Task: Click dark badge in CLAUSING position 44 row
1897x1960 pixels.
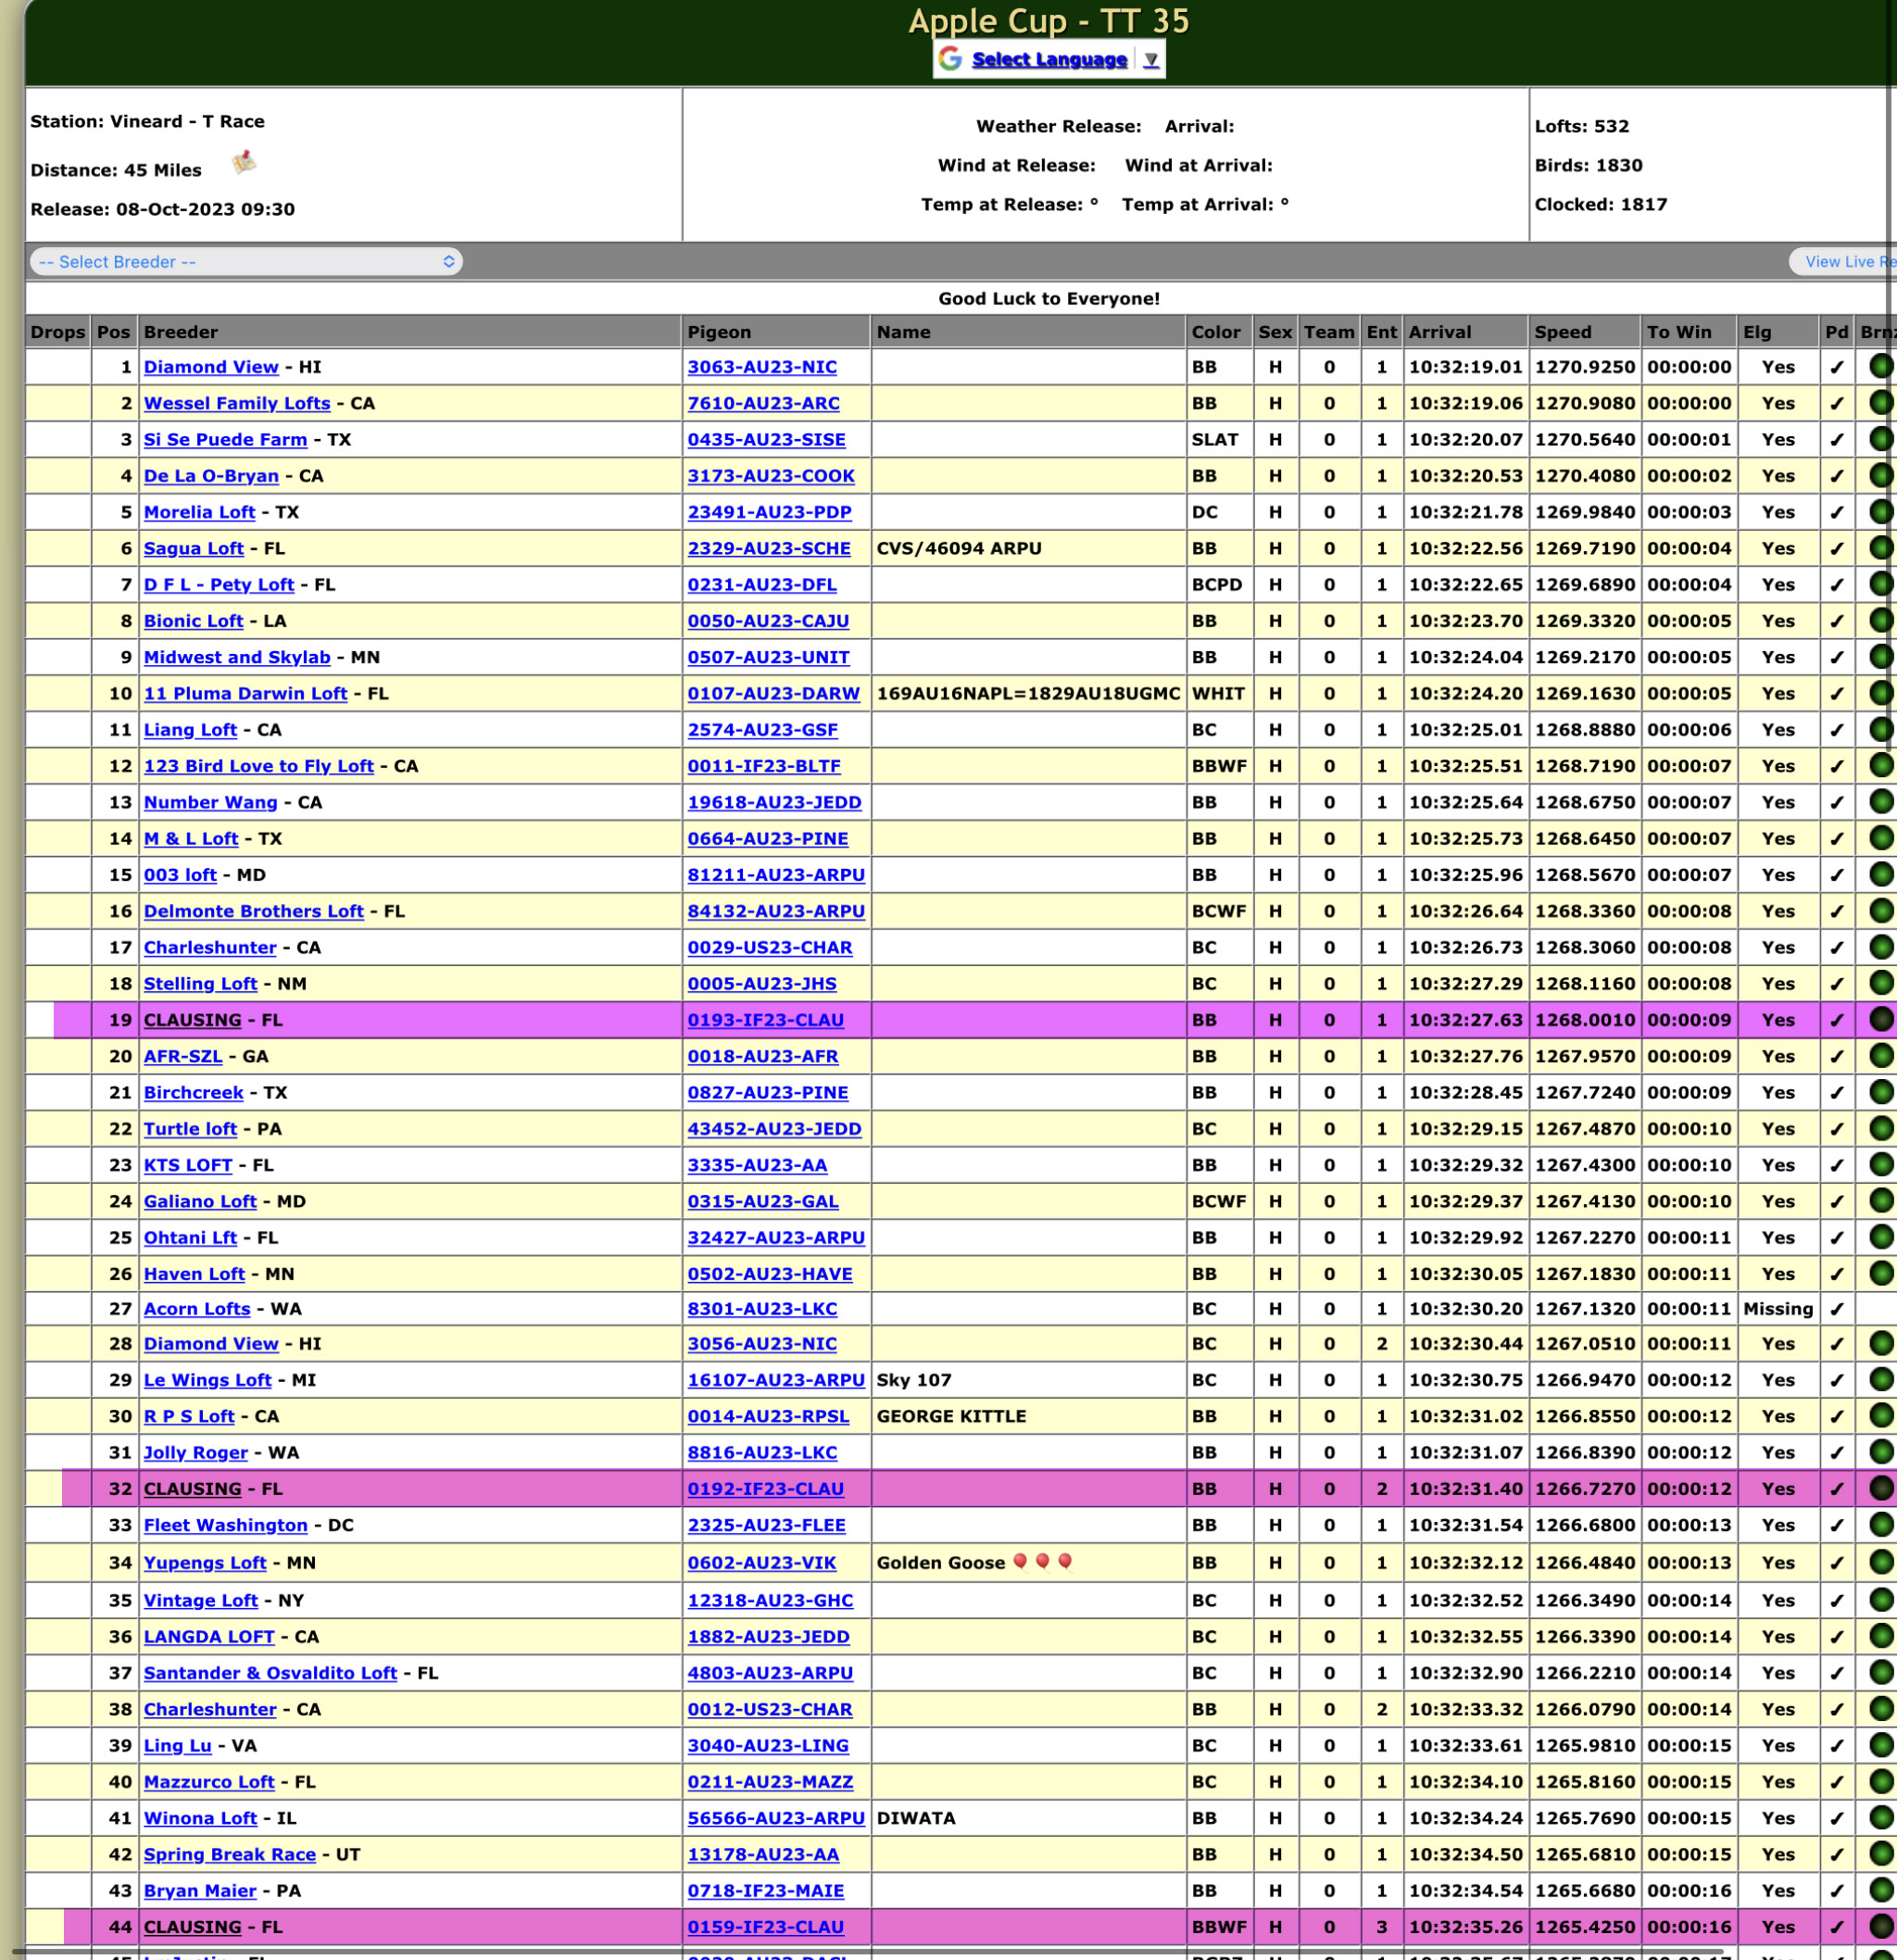Action: pos(1880,1926)
